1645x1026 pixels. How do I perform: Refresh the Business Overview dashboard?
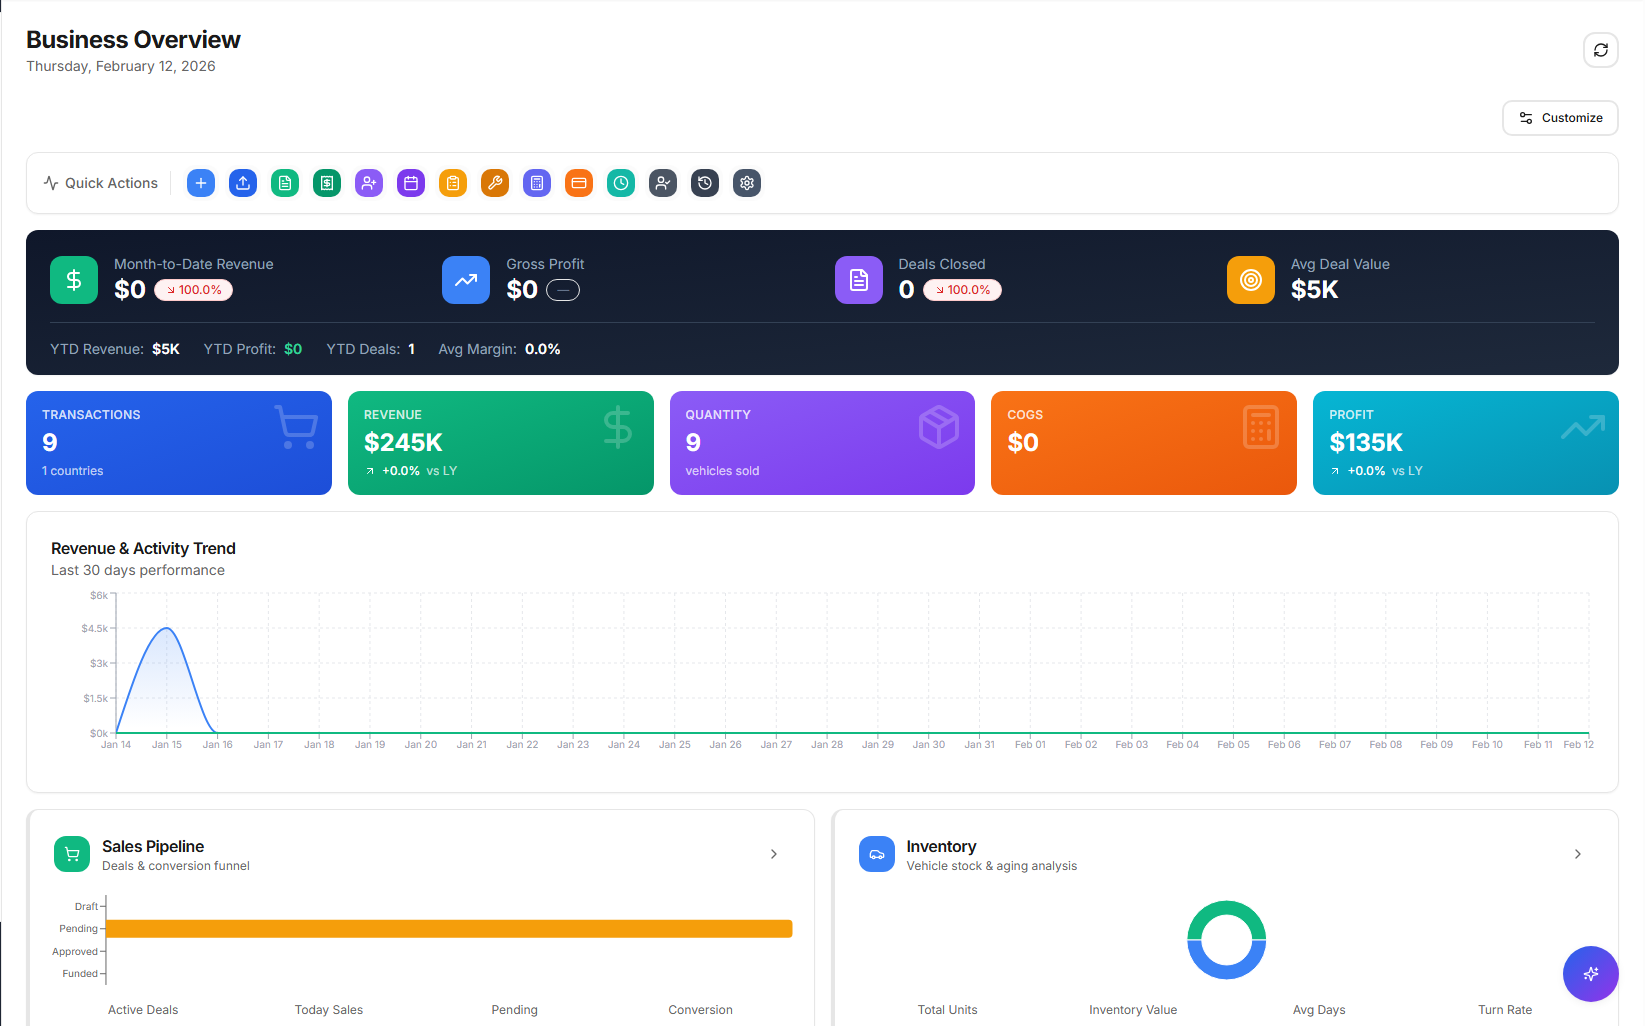[x=1600, y=50]
